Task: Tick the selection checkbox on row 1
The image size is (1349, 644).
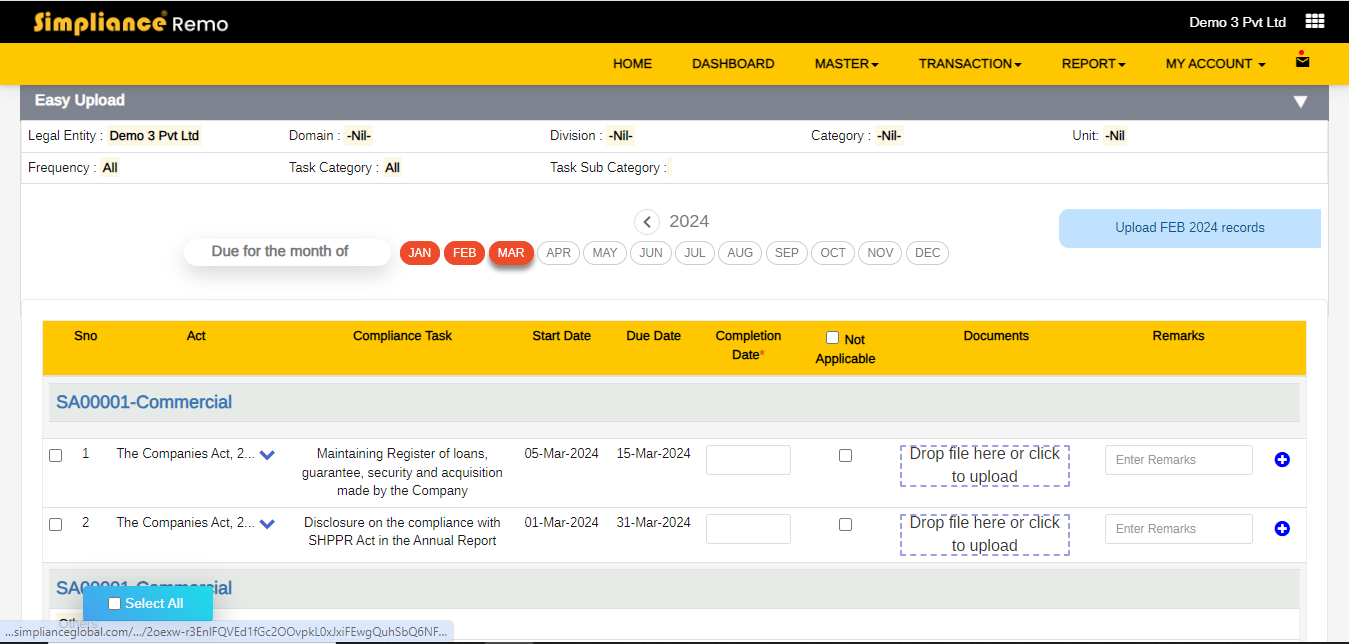Action: [55, 455]
